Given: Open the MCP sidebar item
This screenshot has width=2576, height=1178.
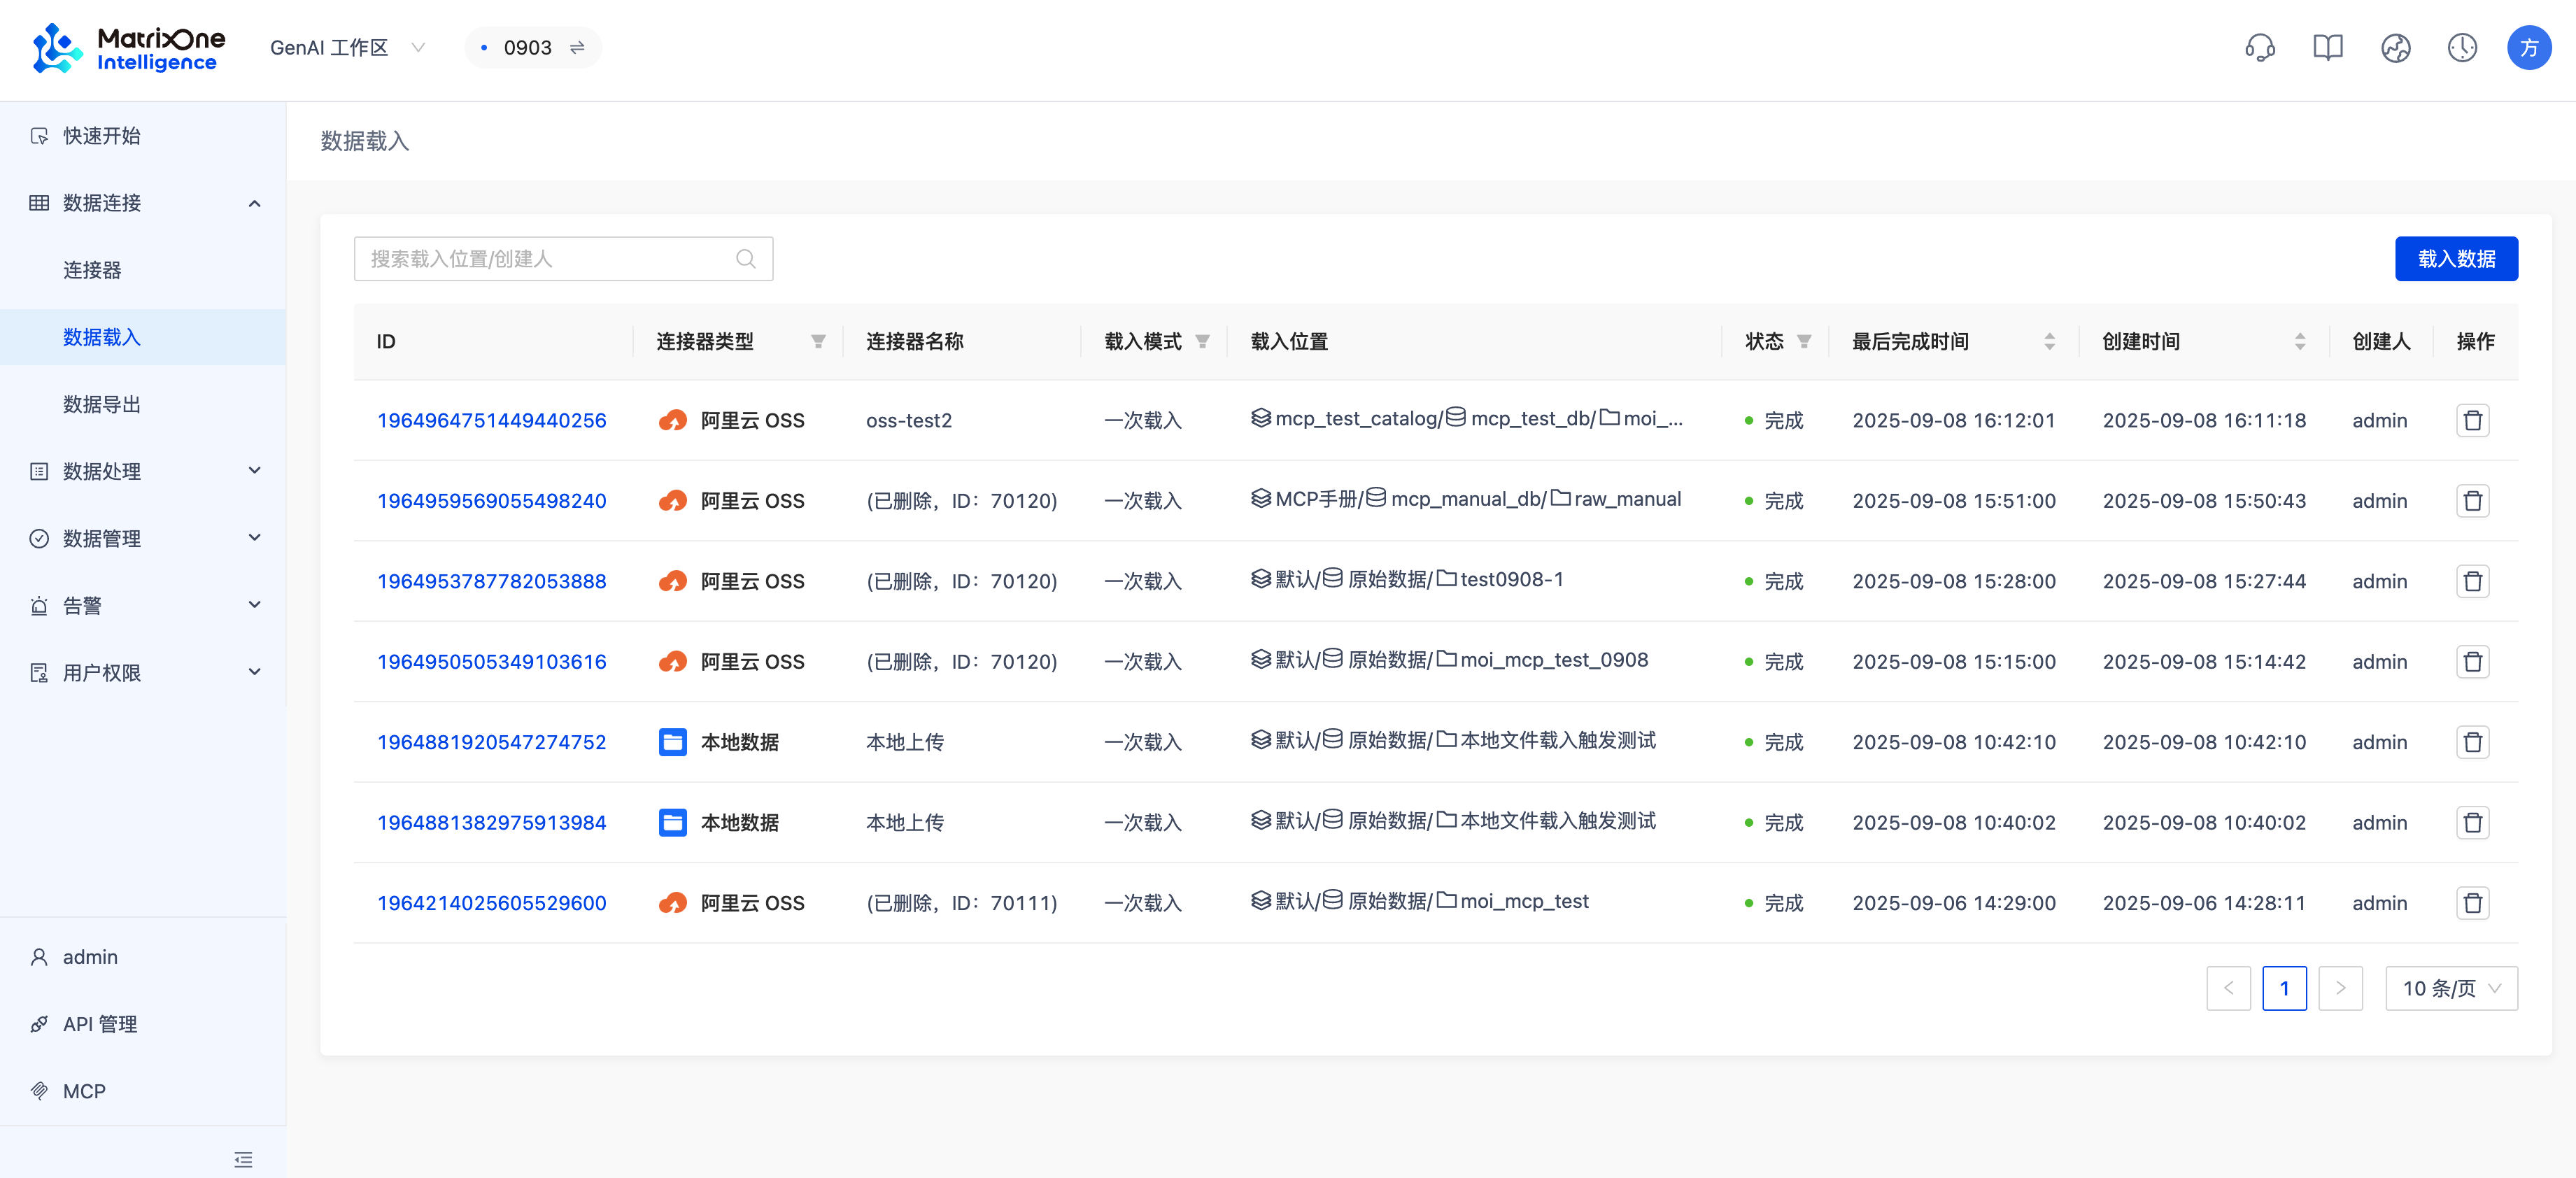Looking at the screenshot, I should click(84, 1091).
